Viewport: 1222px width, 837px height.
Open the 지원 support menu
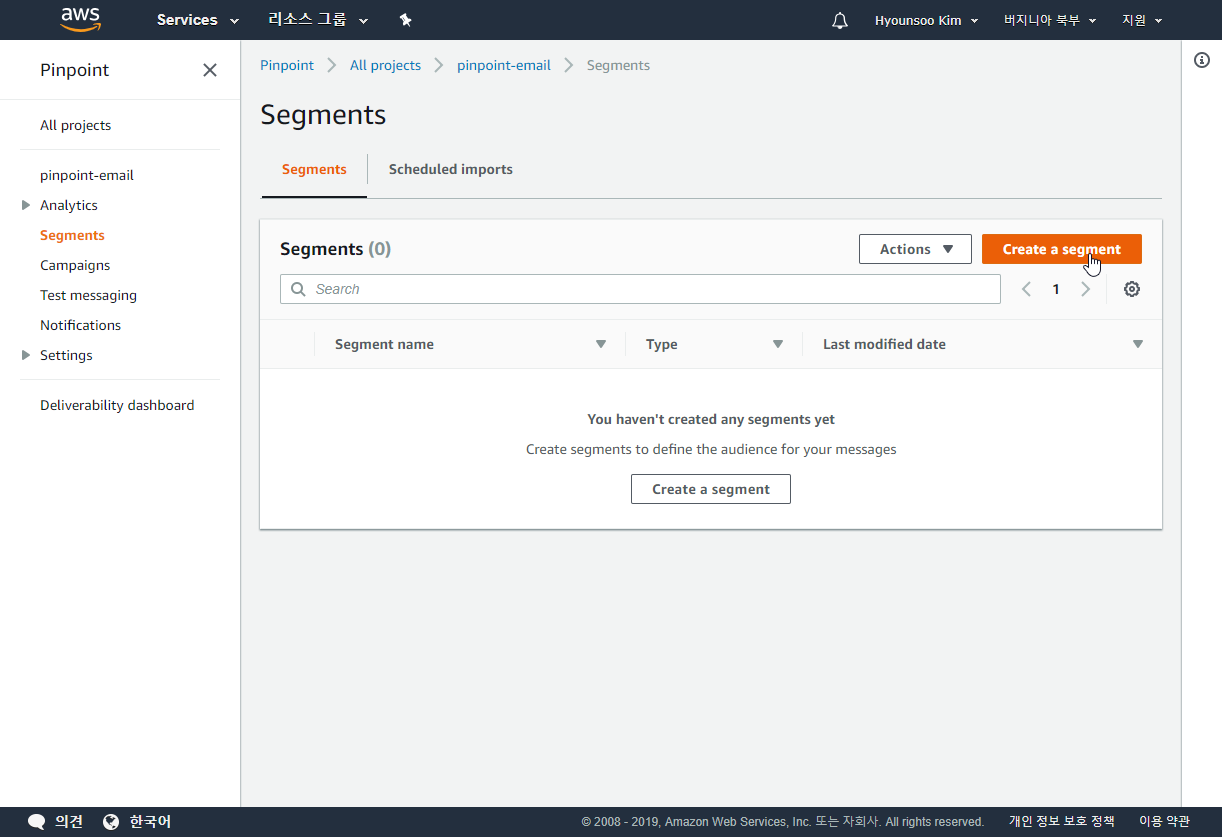(x=1142, y=20)
